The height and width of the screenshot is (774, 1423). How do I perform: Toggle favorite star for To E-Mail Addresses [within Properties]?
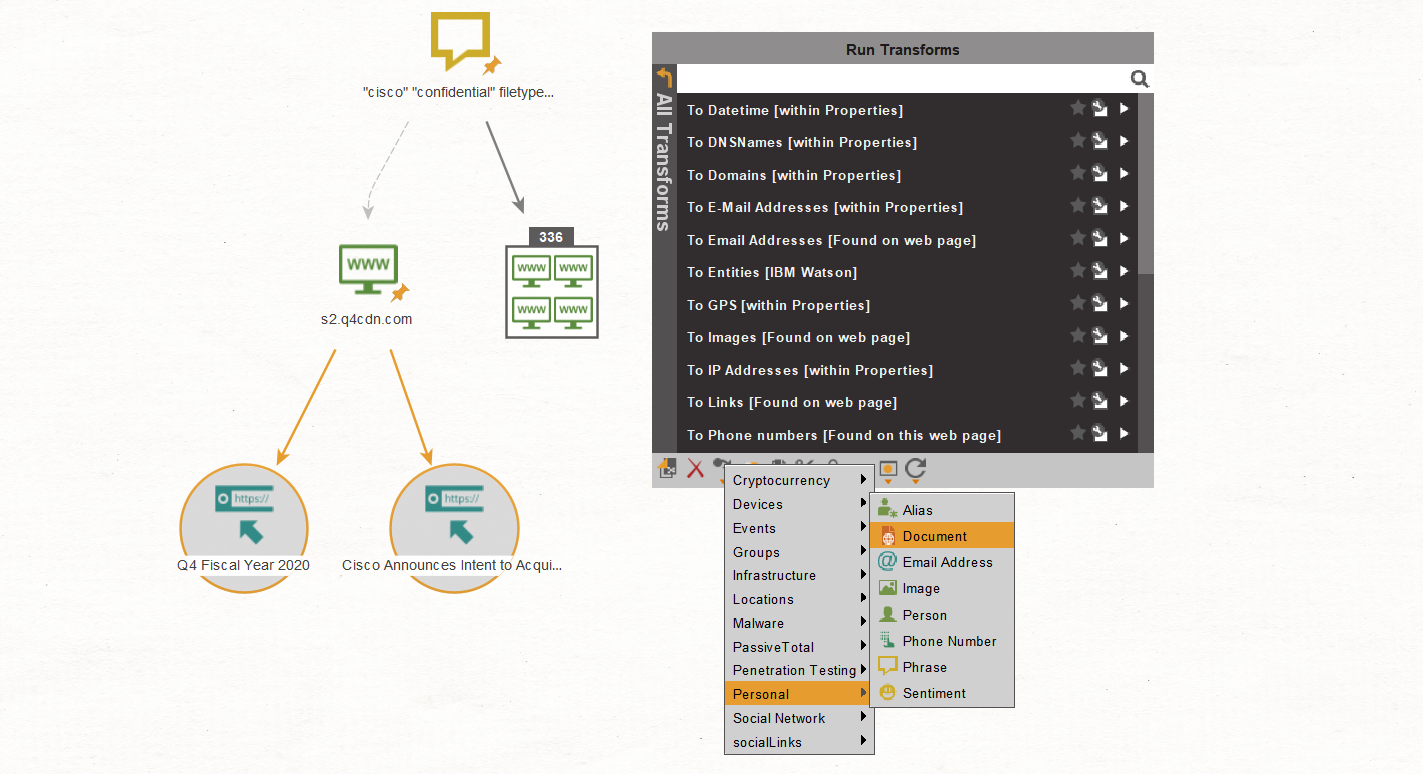pos(1077,205)
